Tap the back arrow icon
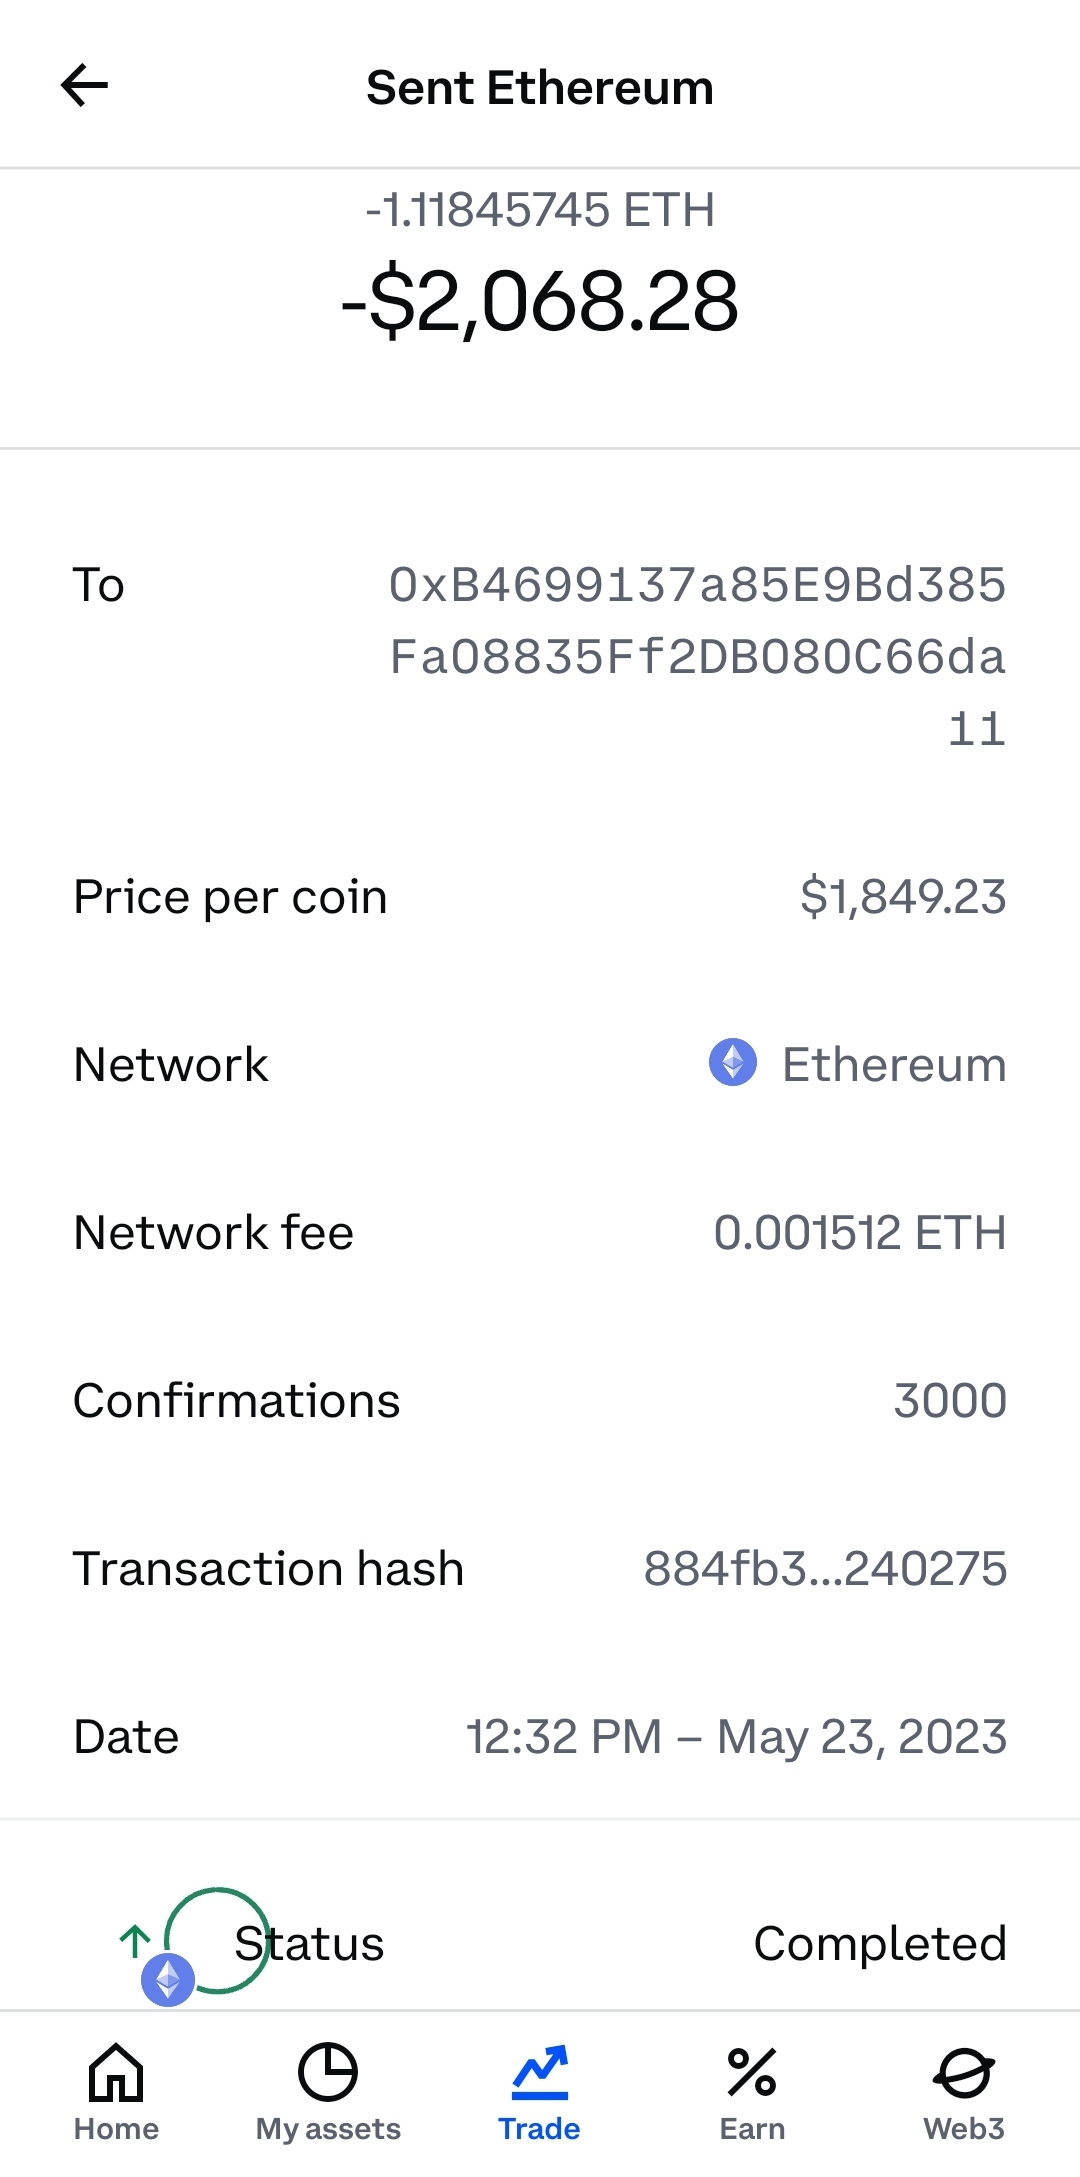 click(x=84, y=86)
